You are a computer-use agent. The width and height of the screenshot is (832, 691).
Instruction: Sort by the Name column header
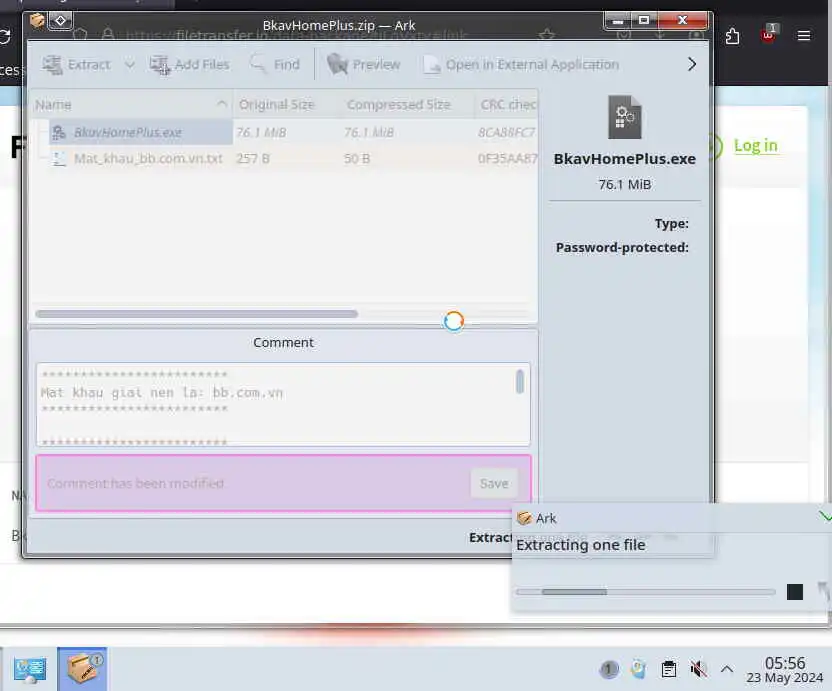click(x=131, y=105)
